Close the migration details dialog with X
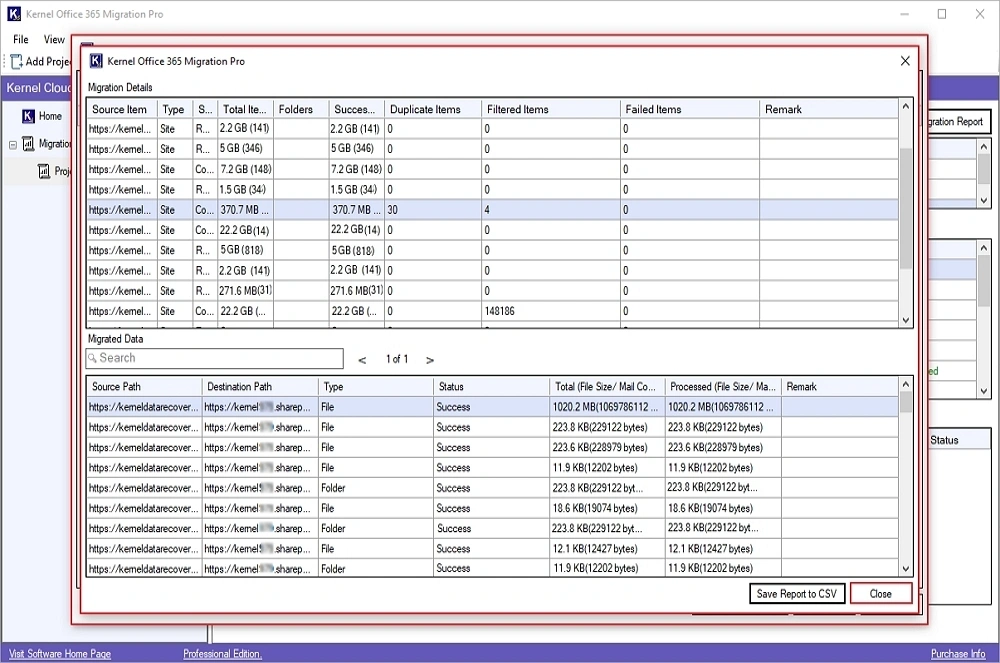The height and width of the screenshot is (663, 1000). pos(905,61)
